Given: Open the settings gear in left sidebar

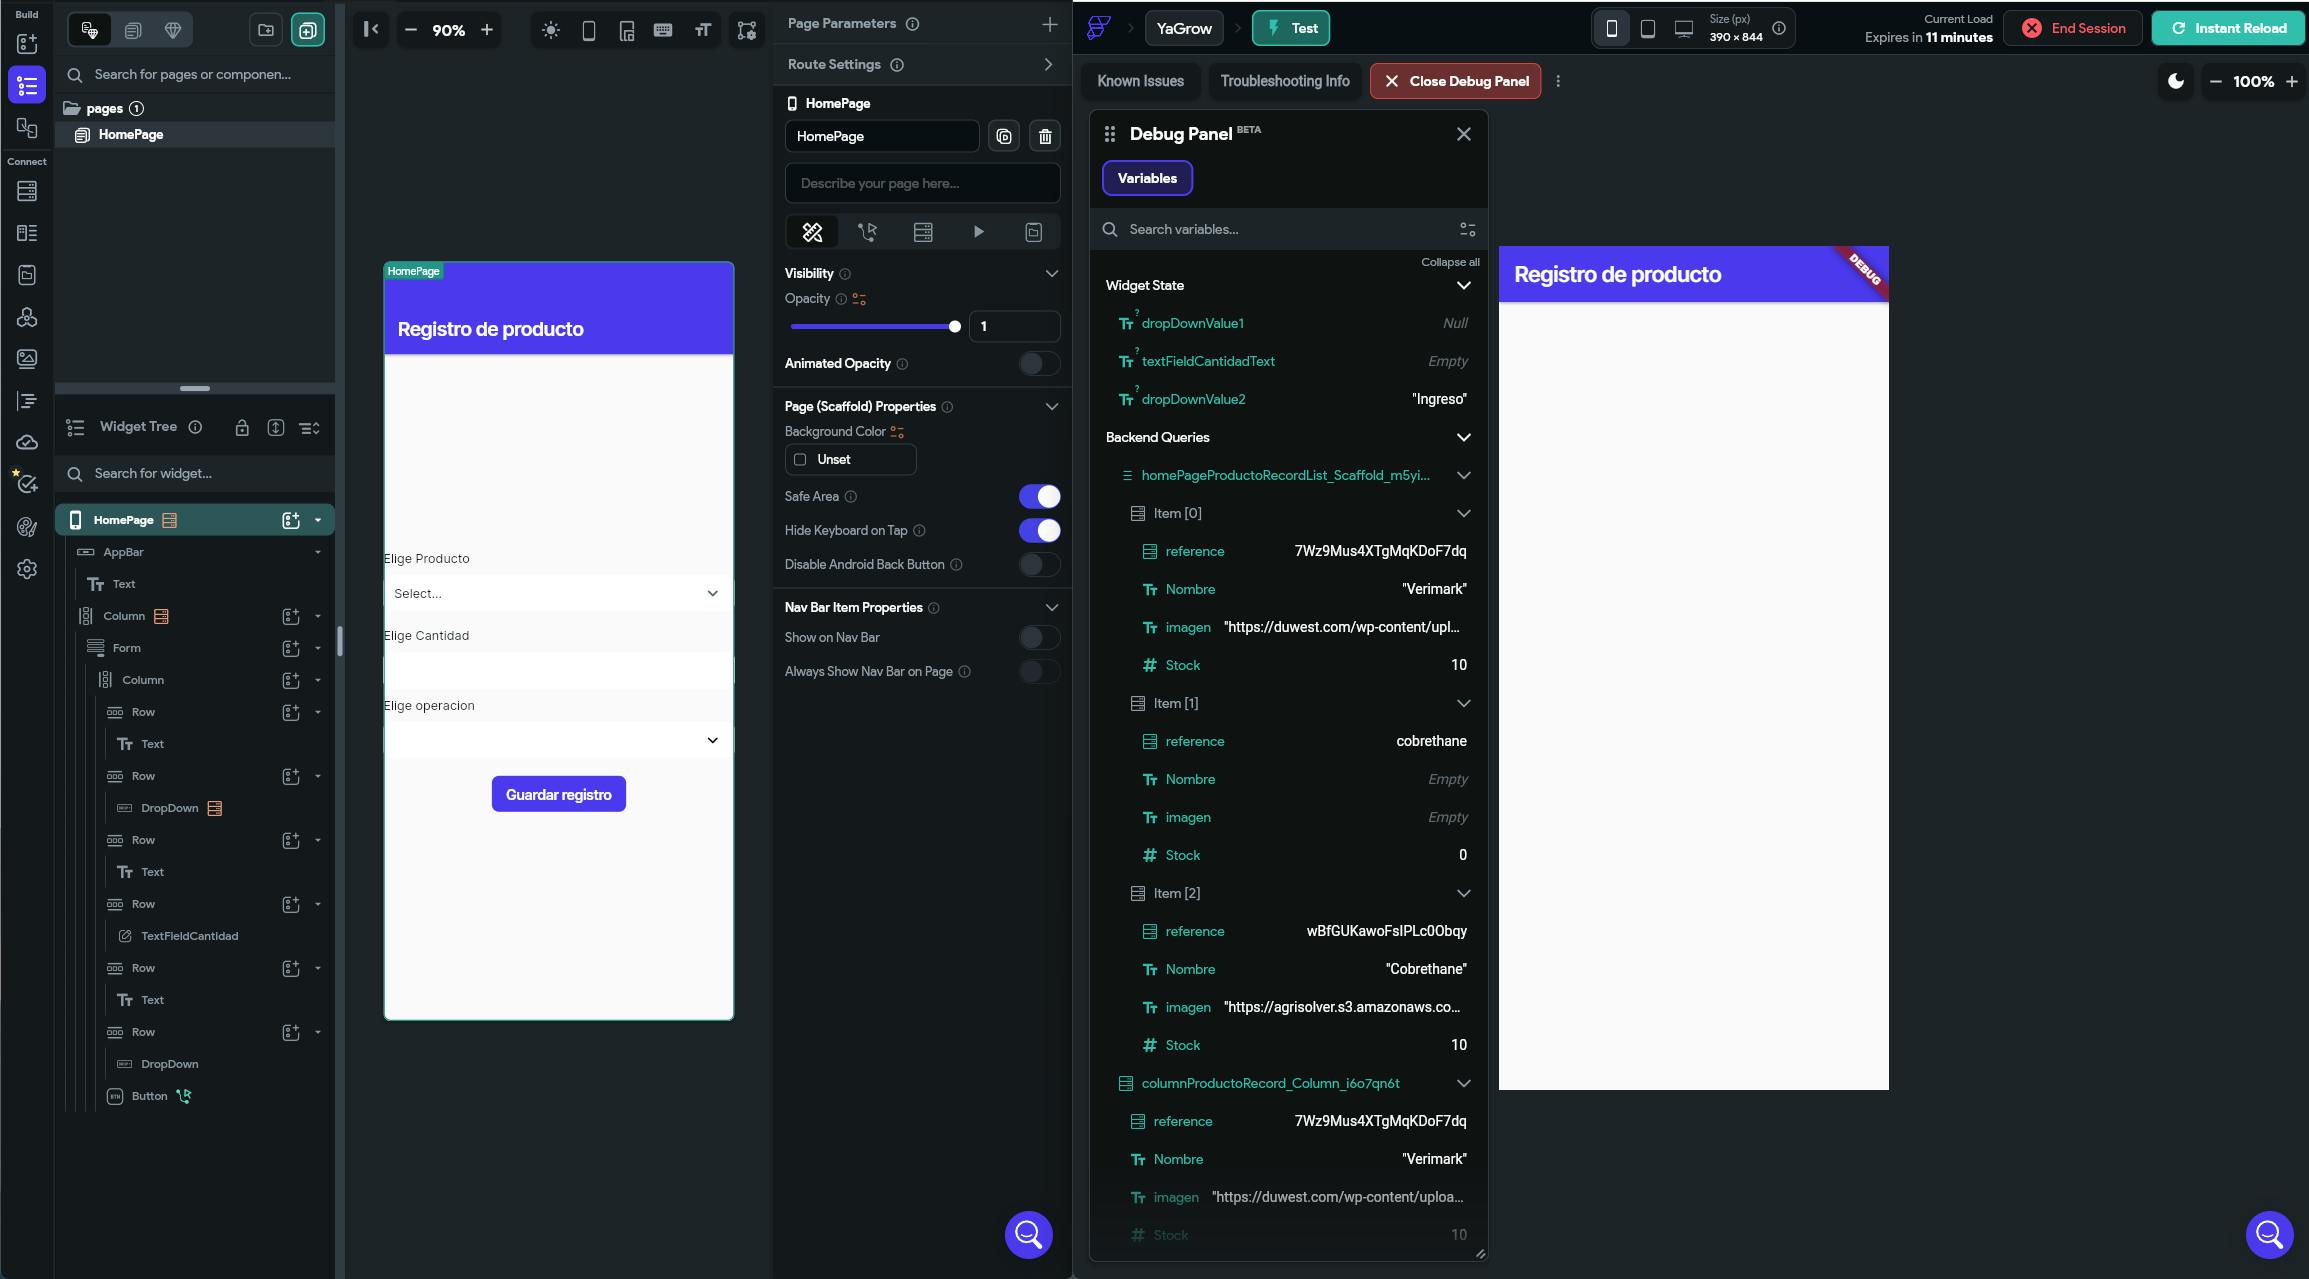Looking at the screenshot, I should pos(27,569).
